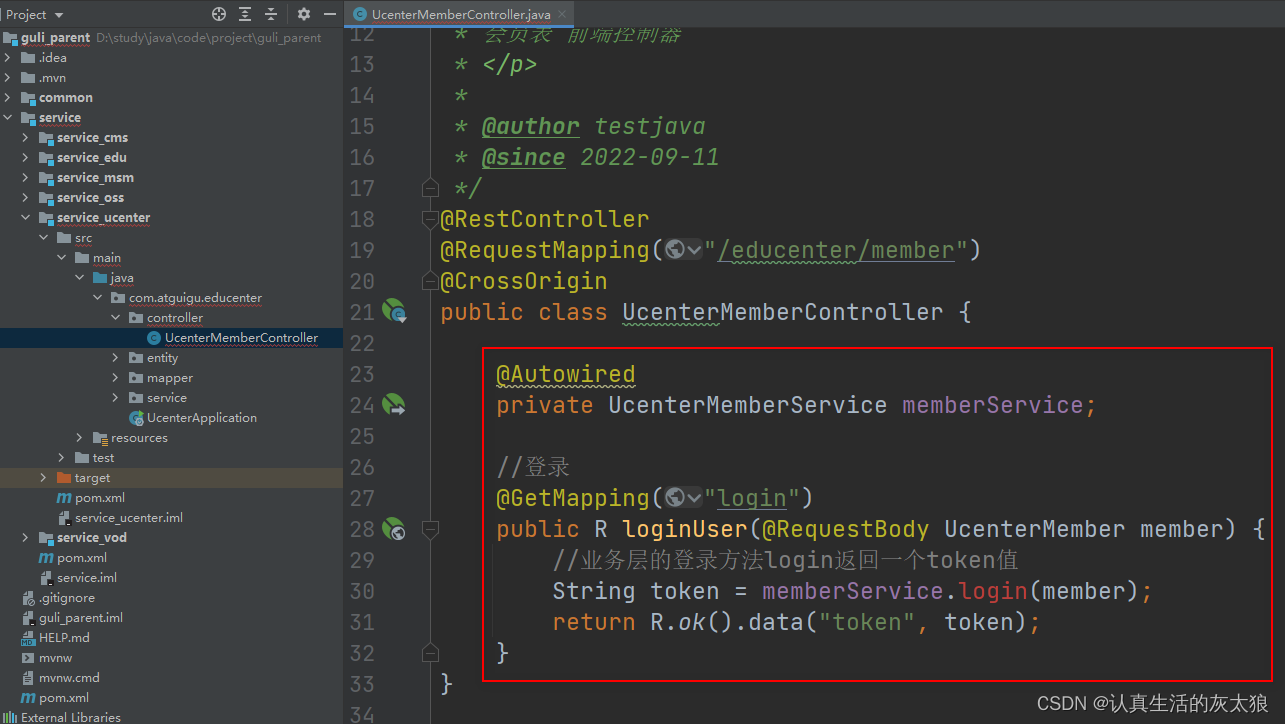
Task: Collapse the service module
Action: [8, 118]
